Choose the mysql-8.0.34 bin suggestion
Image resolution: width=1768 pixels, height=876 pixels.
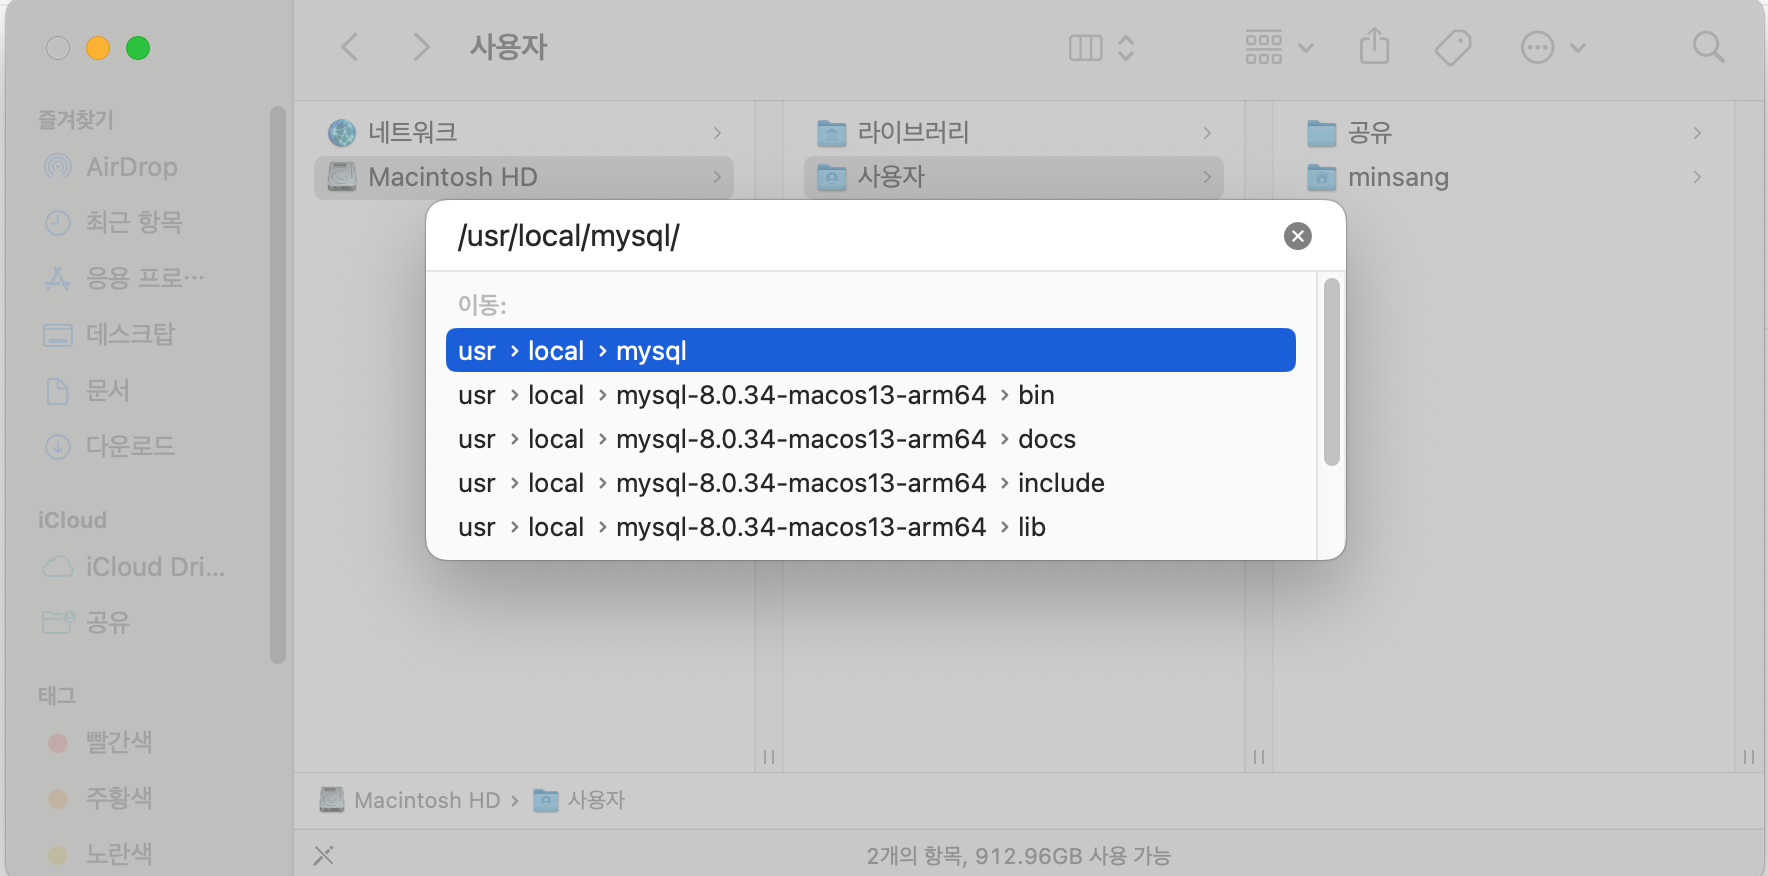coord(871,395)
